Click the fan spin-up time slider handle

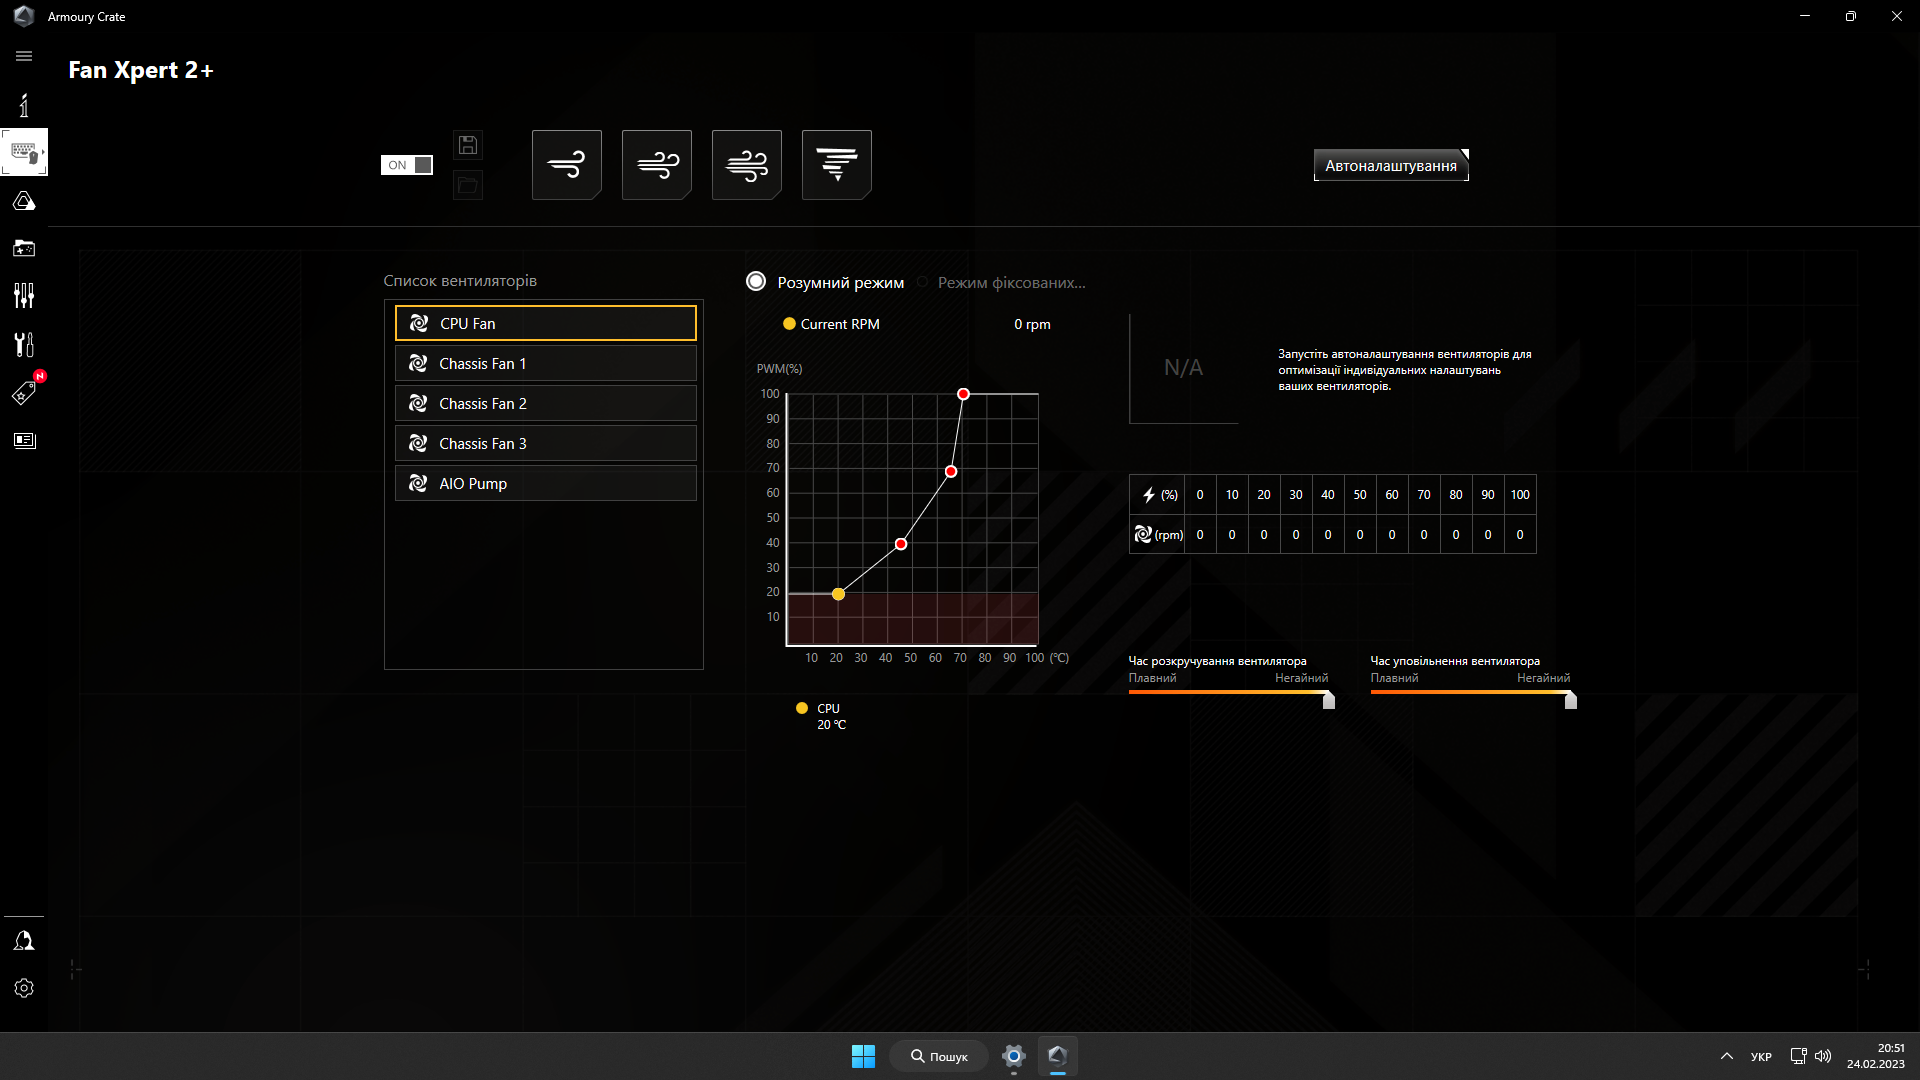[1328, 701]
